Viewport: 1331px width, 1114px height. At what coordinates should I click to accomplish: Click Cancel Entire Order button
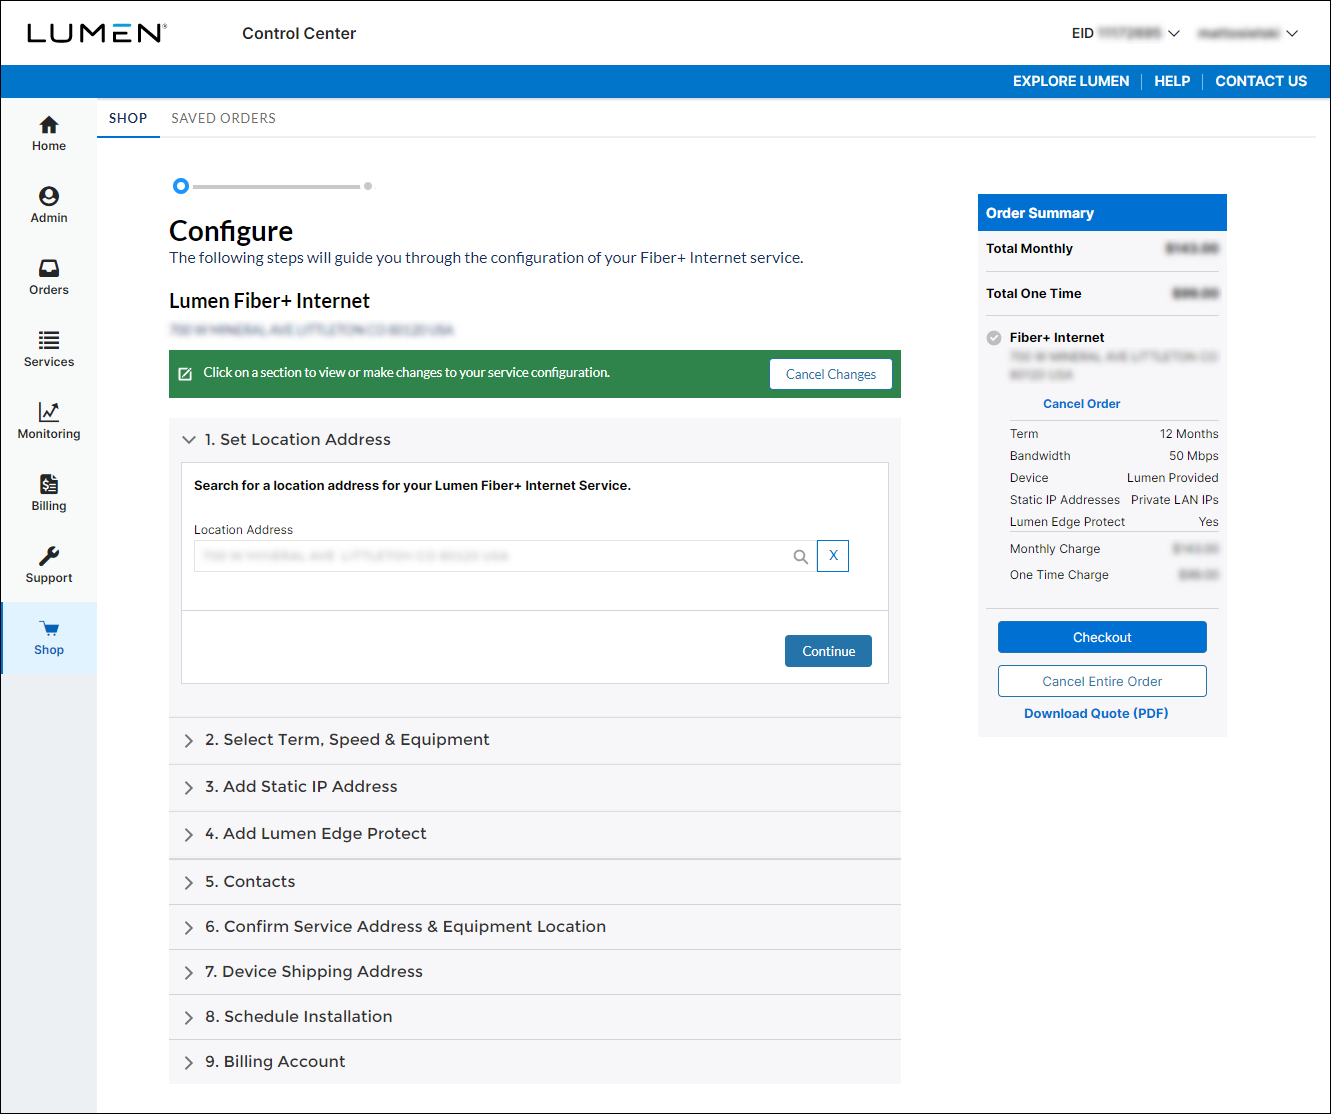click(1102, 681)
